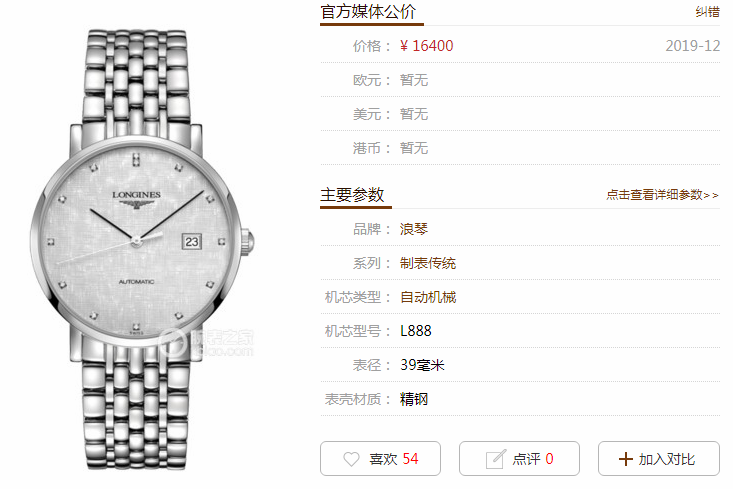This screenshot has width=733, height=489.
Task: Open the 制表传统 series link
Action: pyautogui.click(x=428, y=263)
